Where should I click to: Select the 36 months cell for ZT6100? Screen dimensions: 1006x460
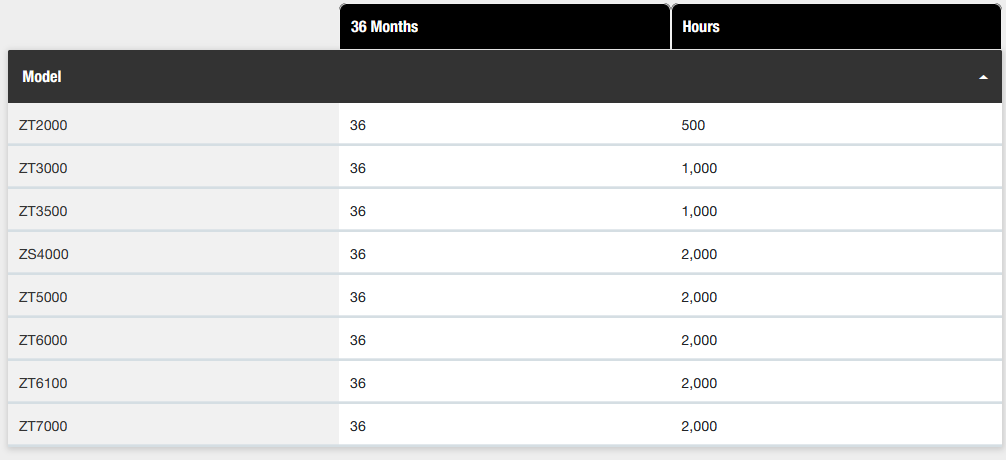pos(505,383)
